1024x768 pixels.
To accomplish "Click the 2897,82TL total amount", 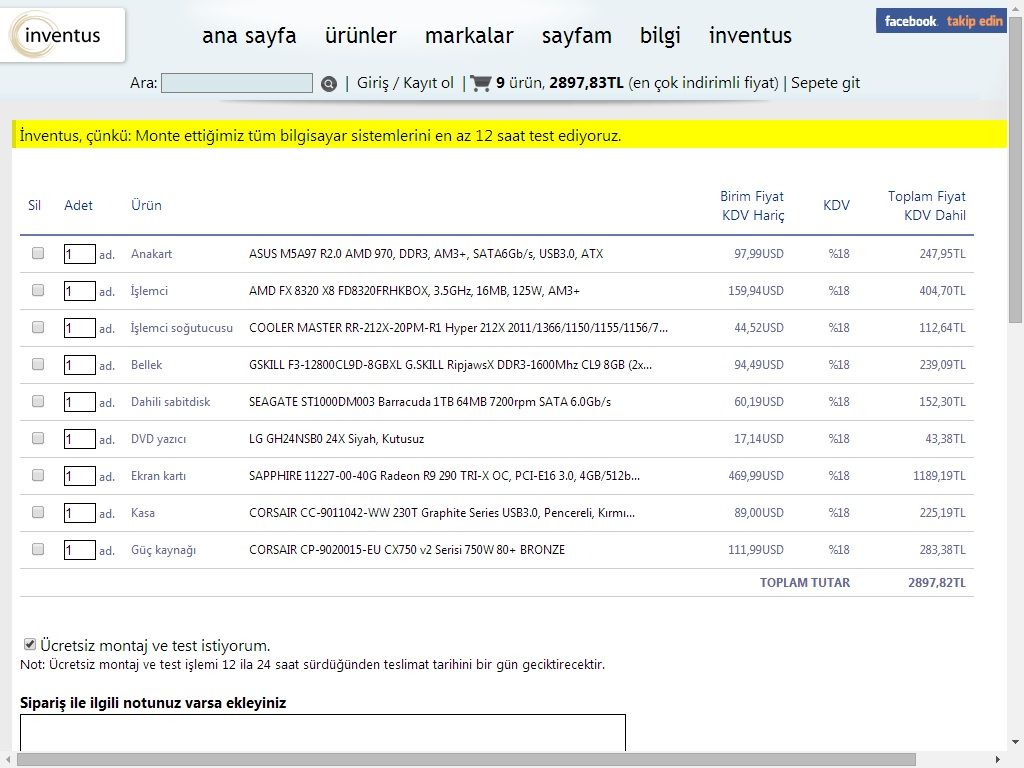I will click(x=936, y=583).
